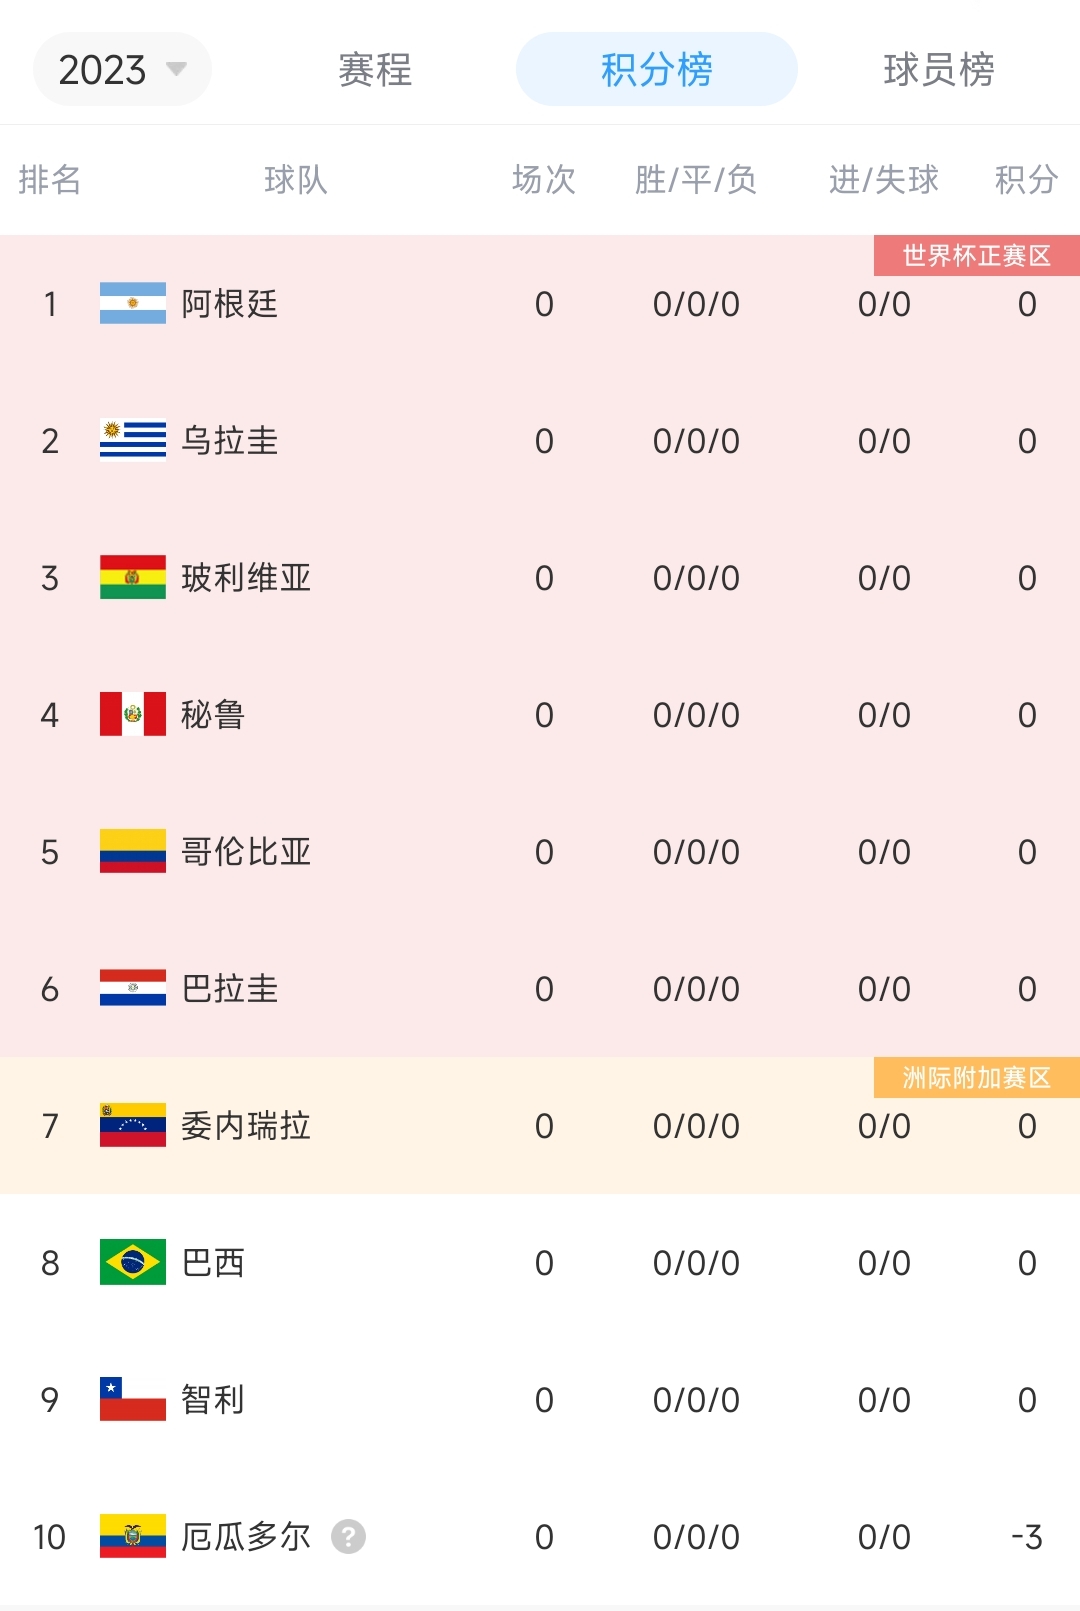Open team 巴西 from standings
The width and height of the screenshot is (1080, 1611).
click(213, 1263)
